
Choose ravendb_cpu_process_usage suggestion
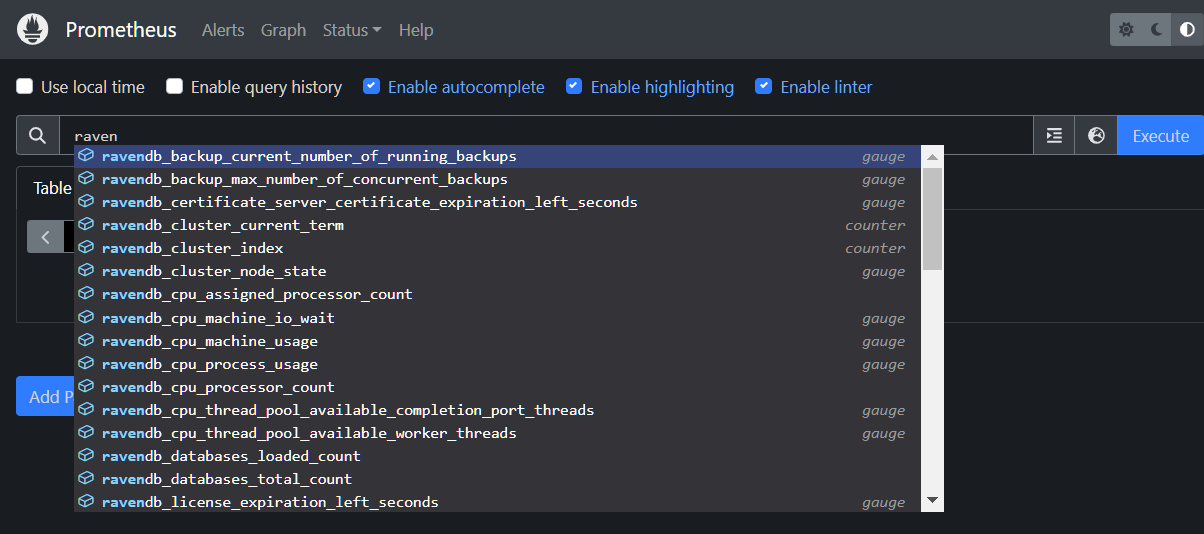pos(498,364)
